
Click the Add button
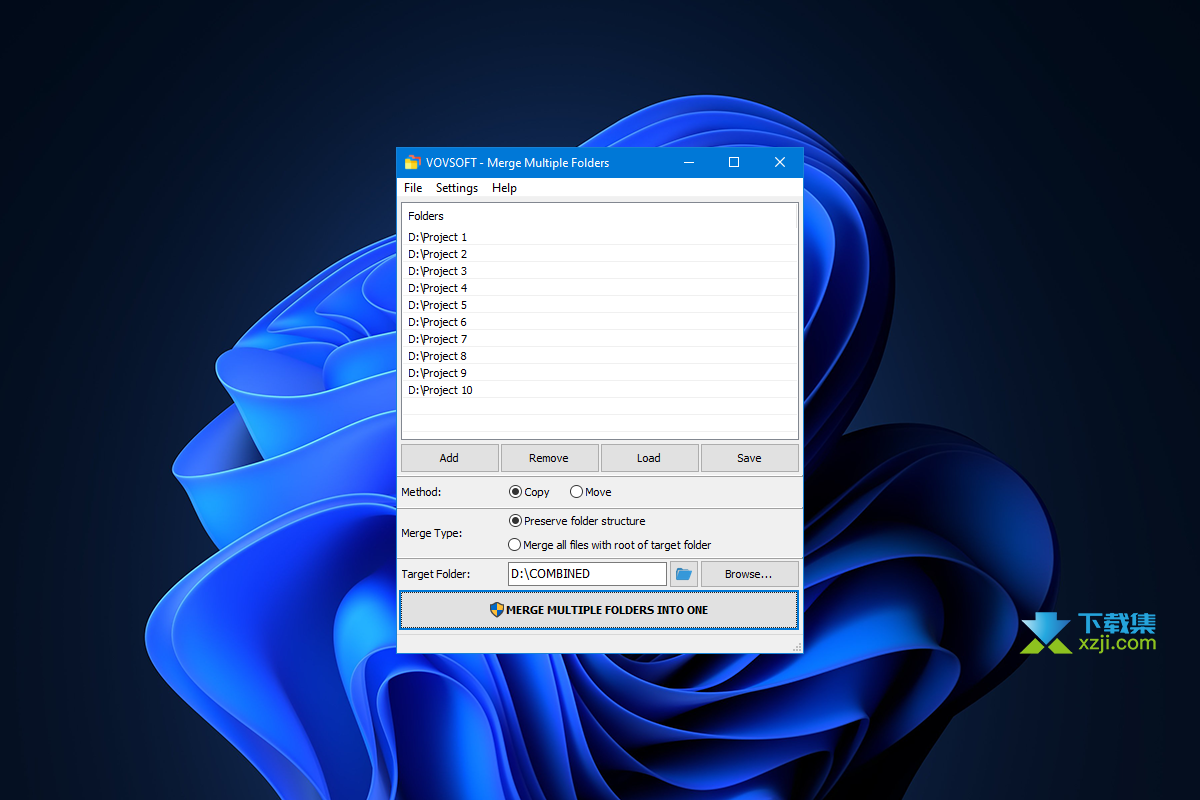point(450,458)
